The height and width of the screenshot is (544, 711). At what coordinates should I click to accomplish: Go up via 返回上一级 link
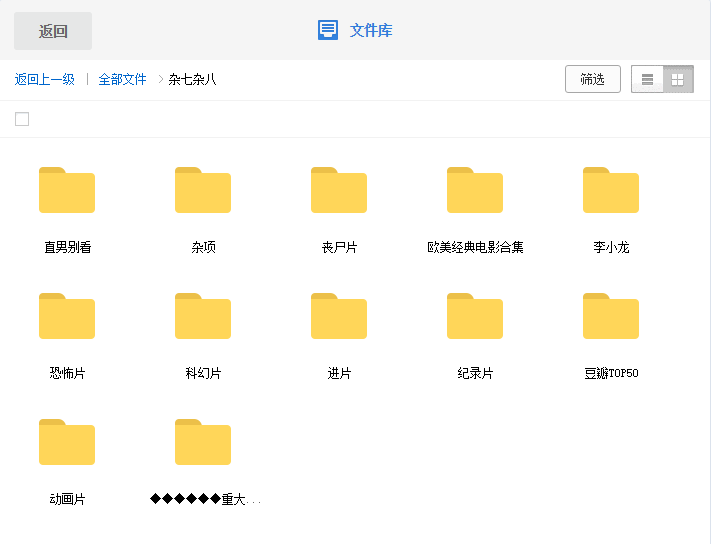[x=45, y=79]
